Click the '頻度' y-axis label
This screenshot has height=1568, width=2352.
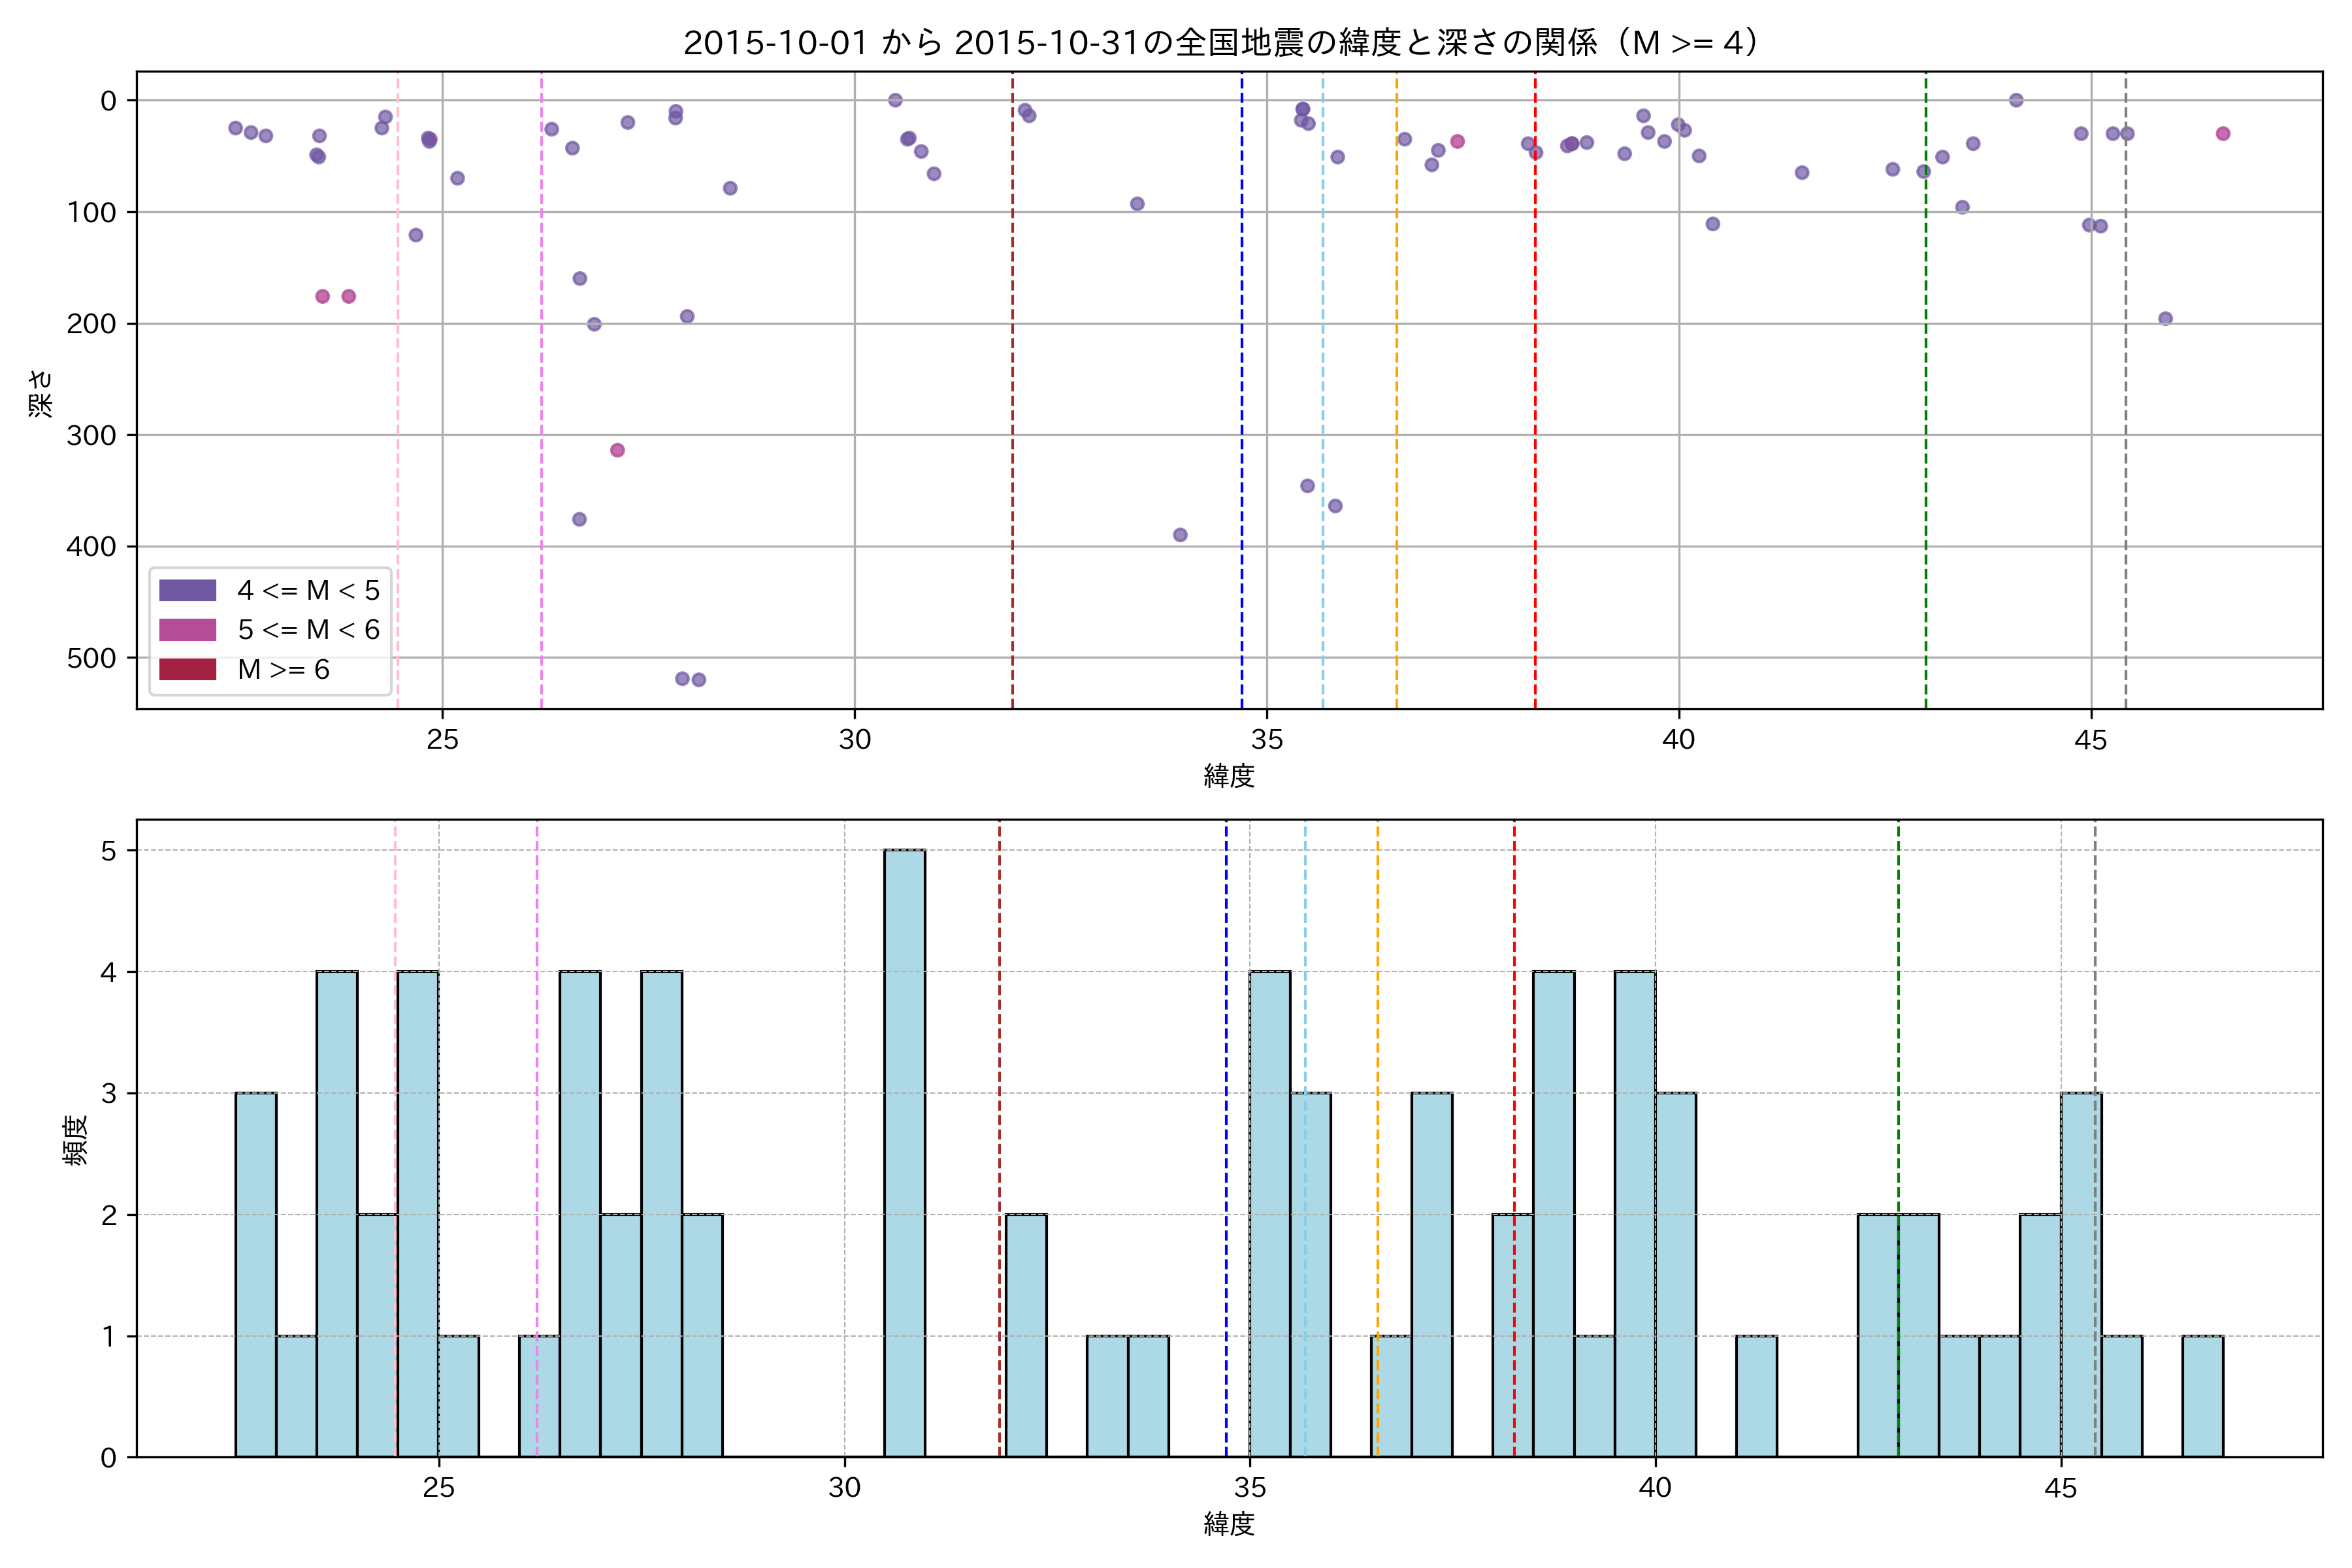(76, 1140)
